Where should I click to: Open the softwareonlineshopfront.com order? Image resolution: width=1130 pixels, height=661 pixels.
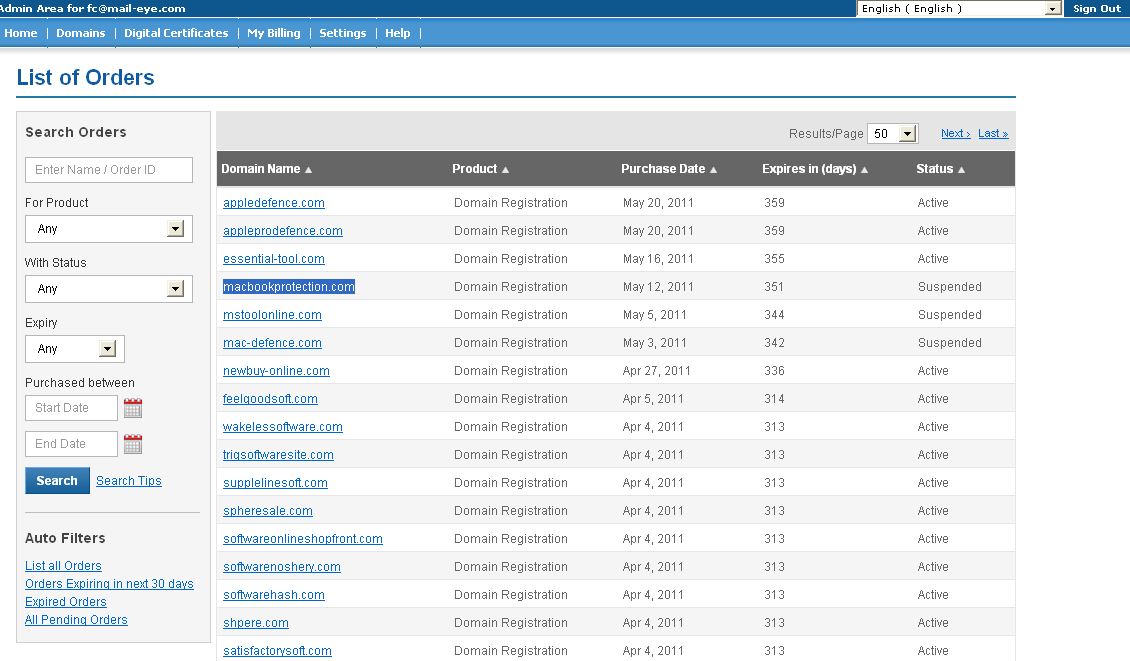pyautogui.click(x=303, y=539)
